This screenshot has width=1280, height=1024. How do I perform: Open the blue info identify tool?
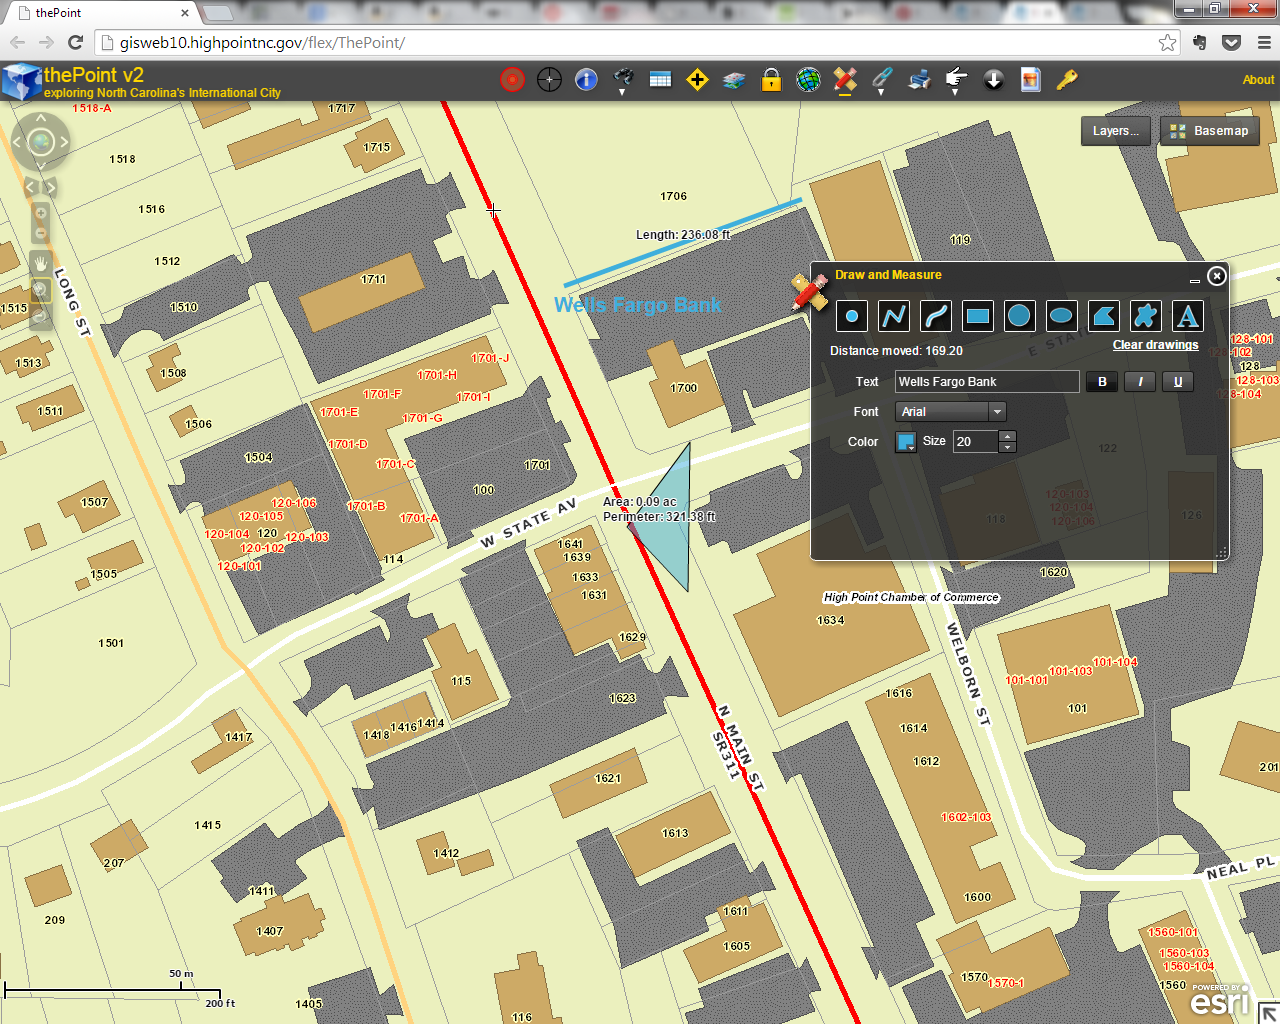click(586, 80)
